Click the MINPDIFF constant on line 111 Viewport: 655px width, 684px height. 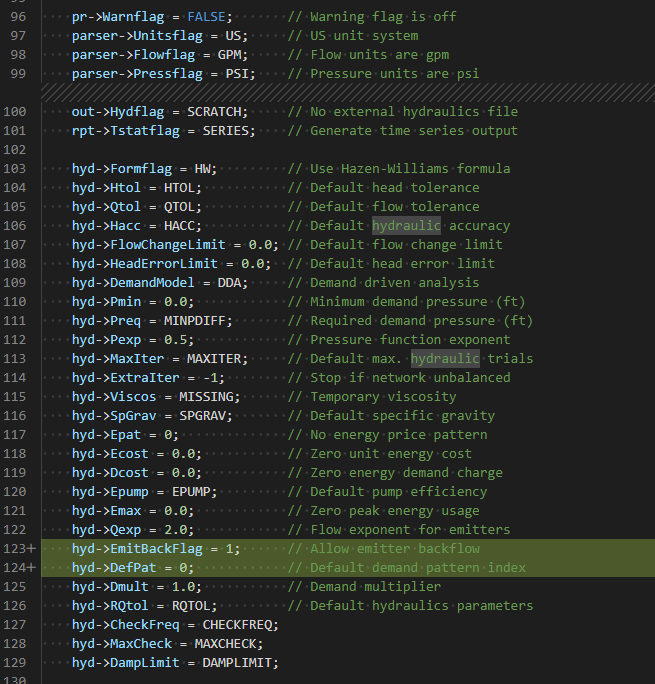(194, 321)
